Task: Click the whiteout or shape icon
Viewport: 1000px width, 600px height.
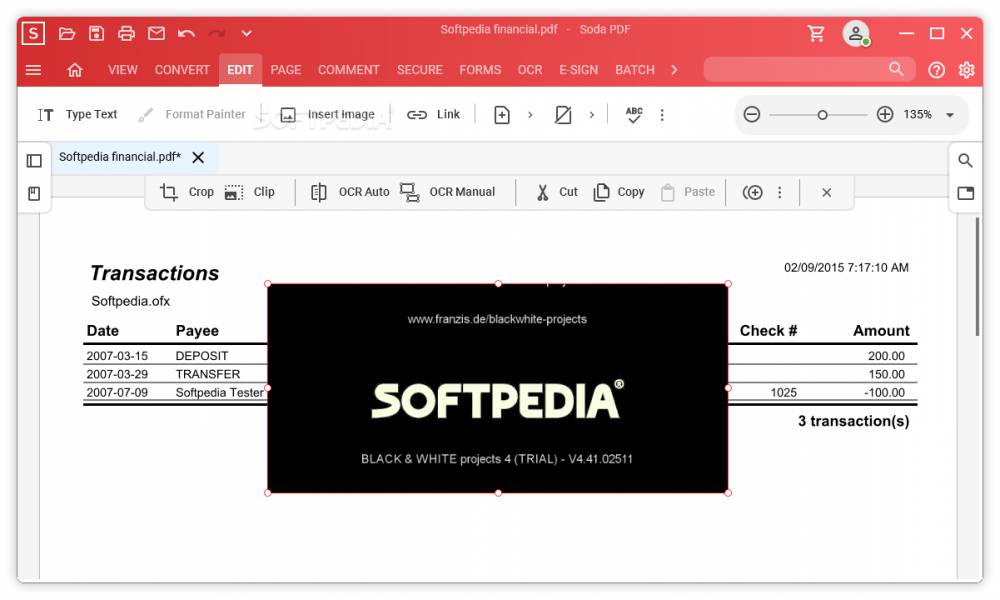Action: click(563, 115)
